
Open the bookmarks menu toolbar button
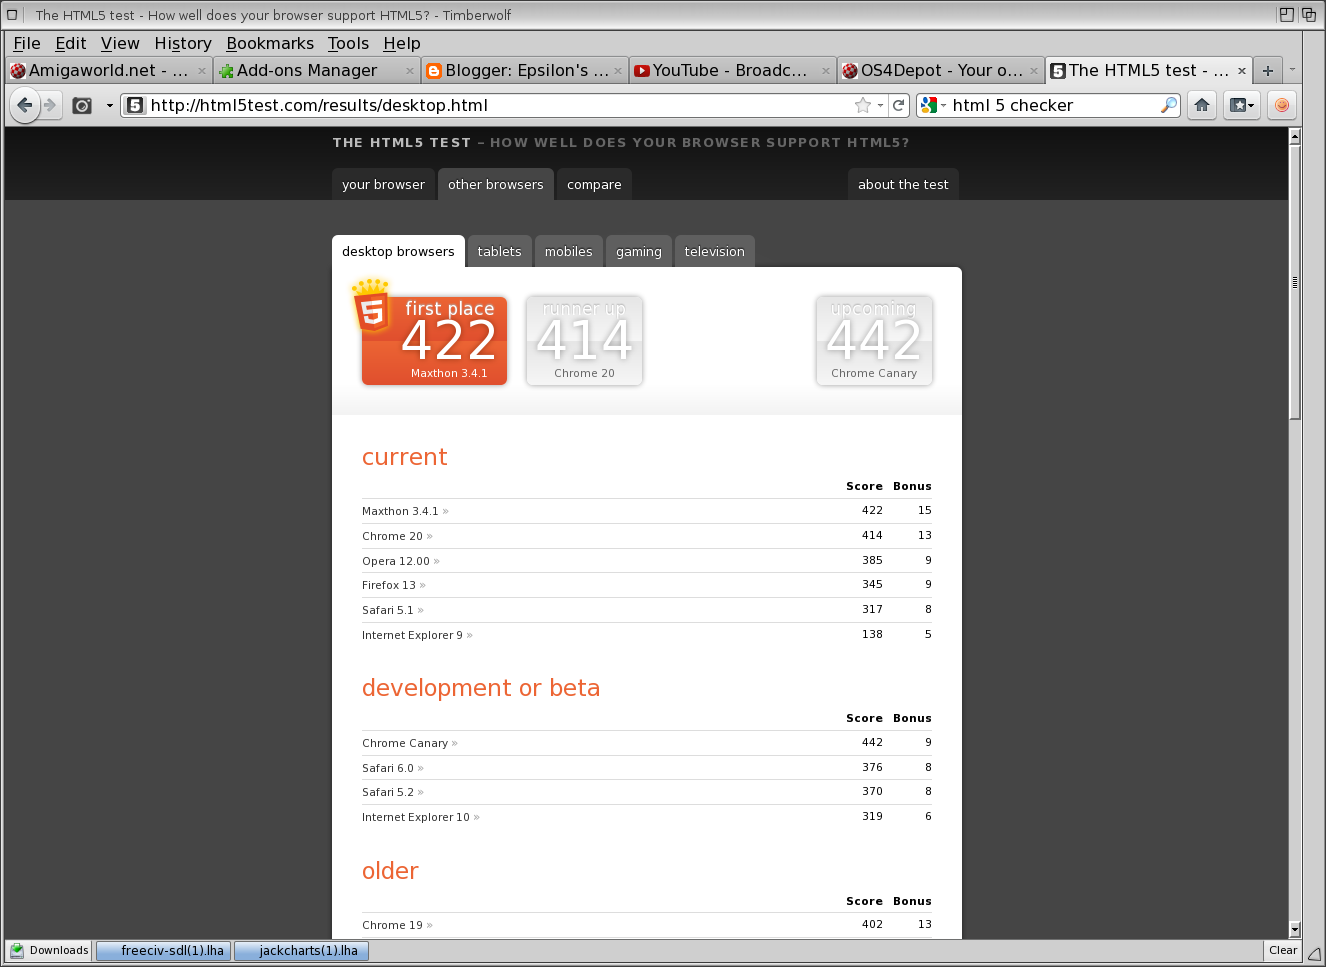[x=1241, y=105]
